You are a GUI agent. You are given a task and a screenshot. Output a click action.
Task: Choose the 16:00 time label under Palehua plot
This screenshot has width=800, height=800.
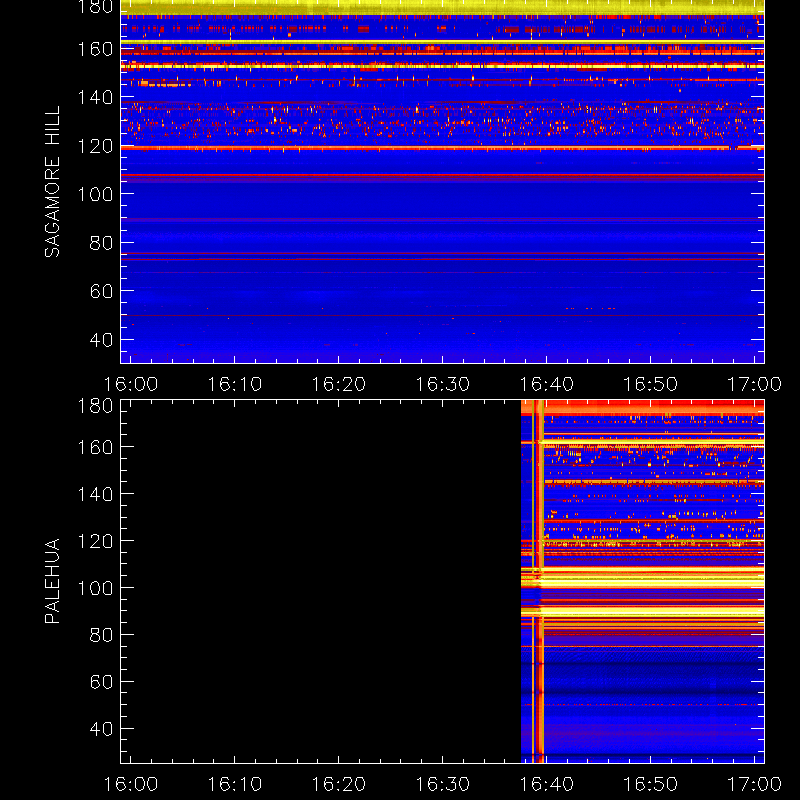click(131, 784)
